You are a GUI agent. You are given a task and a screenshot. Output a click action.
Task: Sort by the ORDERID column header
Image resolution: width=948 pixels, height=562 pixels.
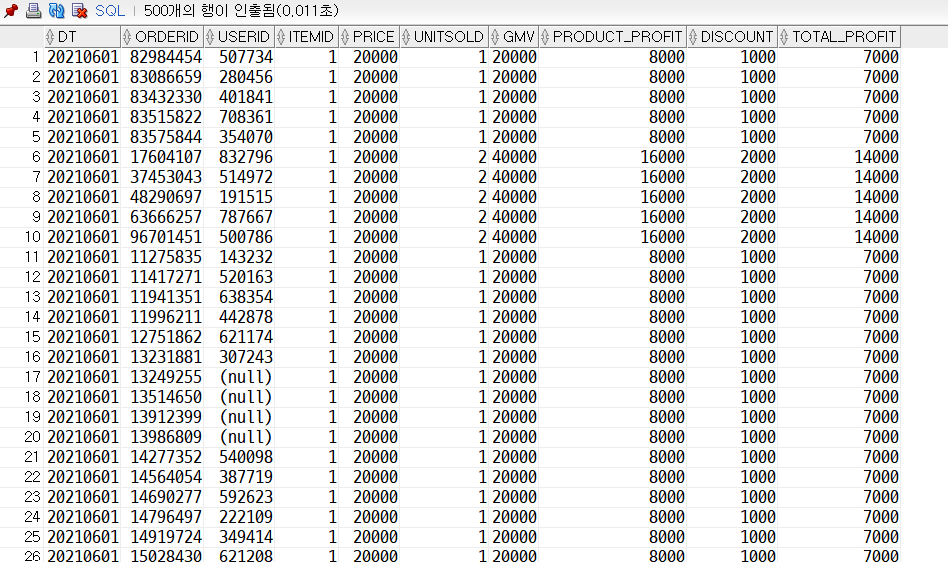[x=163, y=37]
